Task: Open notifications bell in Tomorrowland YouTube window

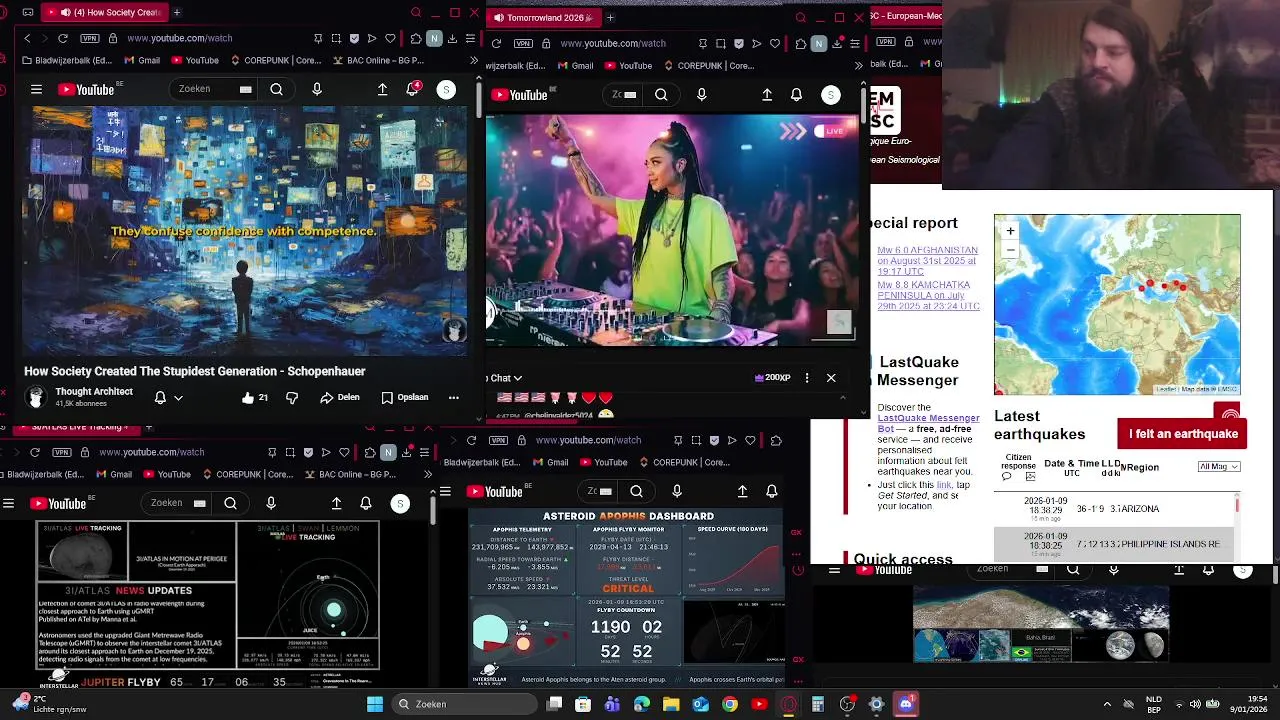Action: [796, 94]
